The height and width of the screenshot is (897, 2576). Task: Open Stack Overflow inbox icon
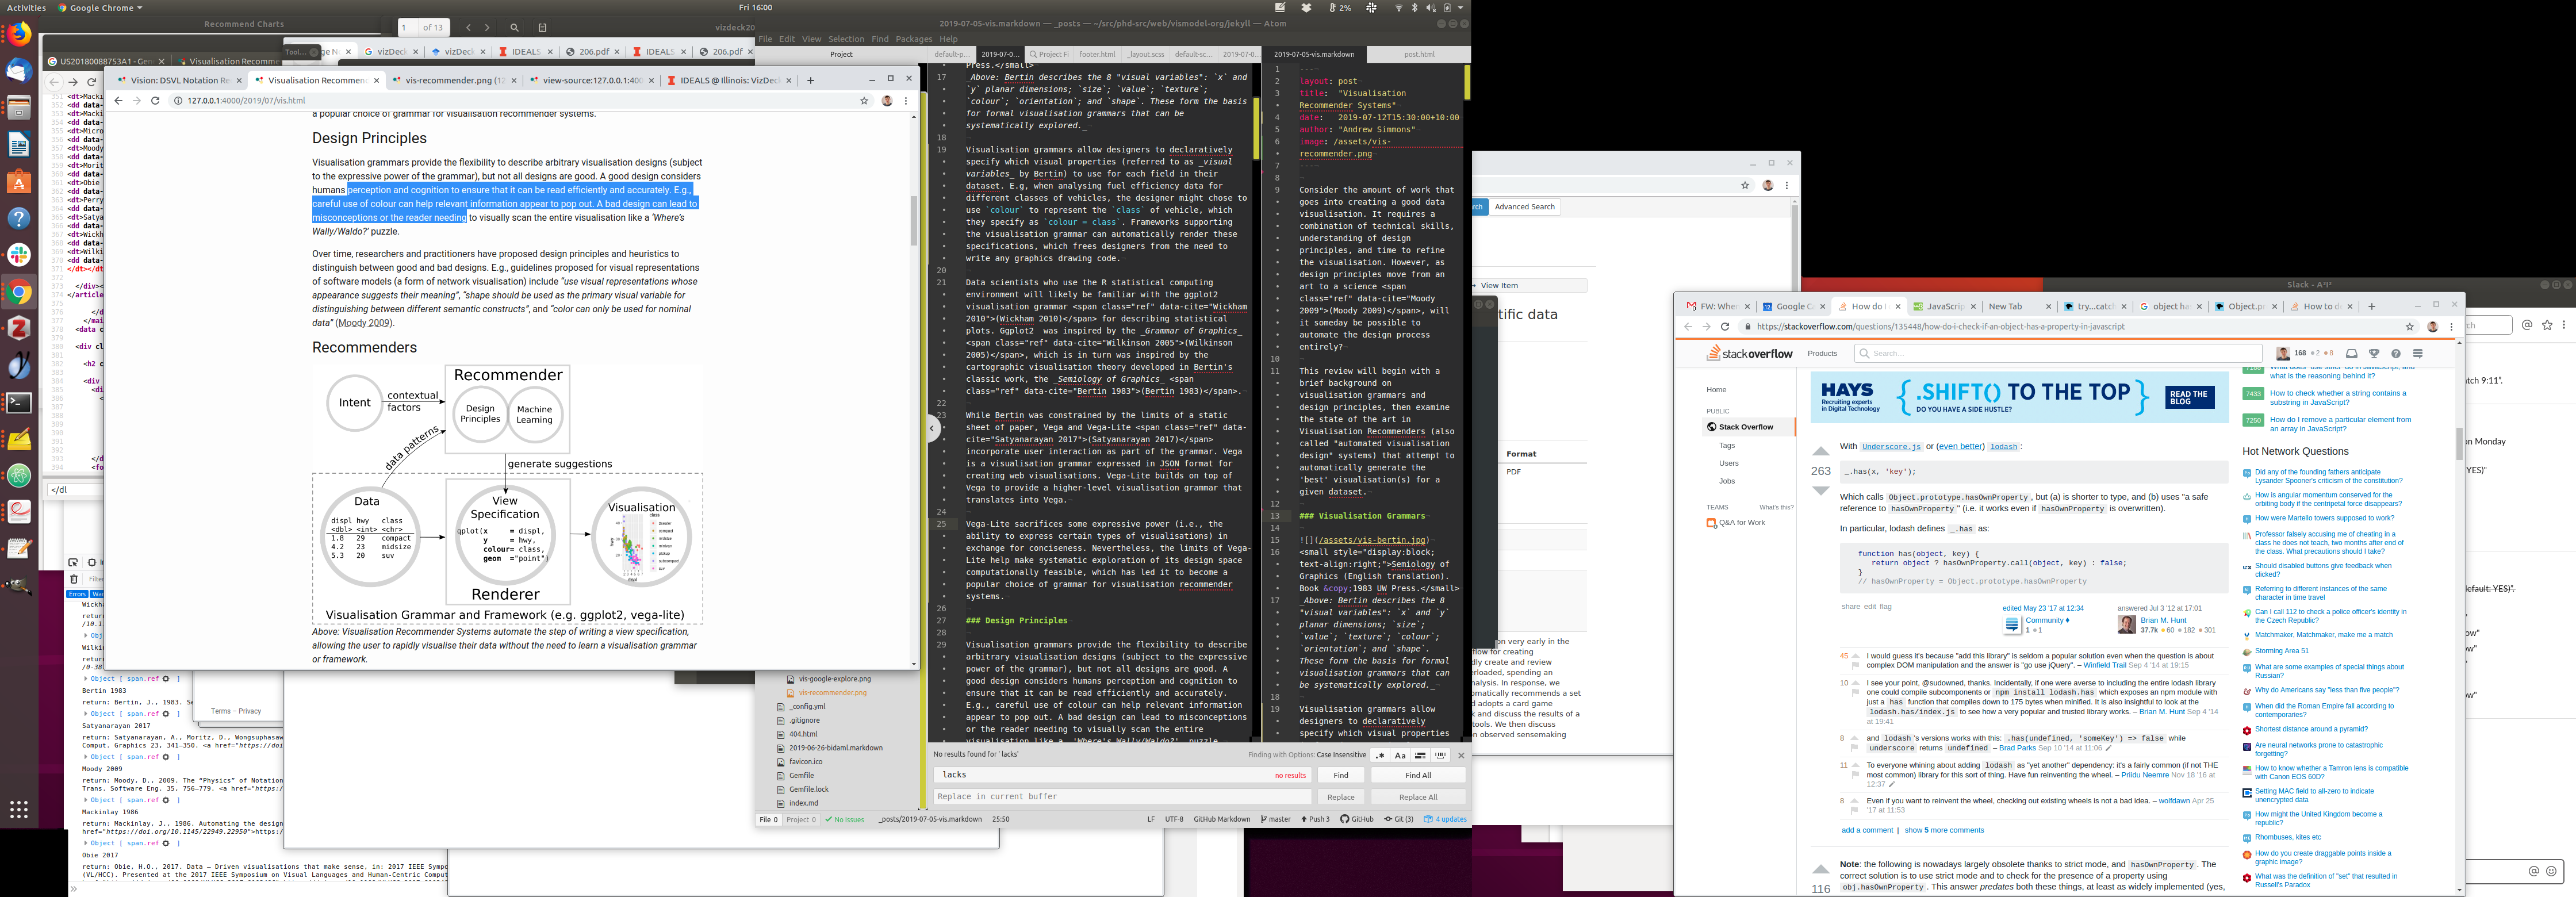[x=2351, y=353]
